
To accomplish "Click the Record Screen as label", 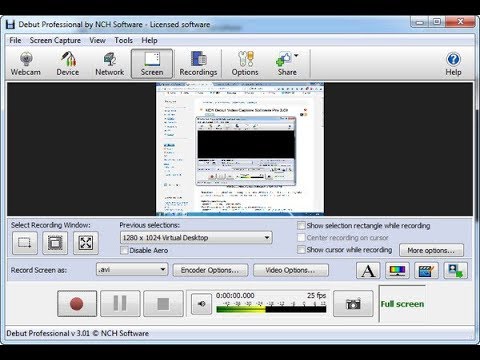I will click(39, 270).
